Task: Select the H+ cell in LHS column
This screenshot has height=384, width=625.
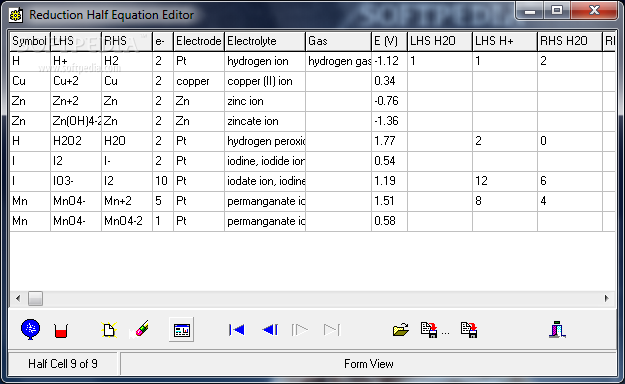Action: point(76,61)
